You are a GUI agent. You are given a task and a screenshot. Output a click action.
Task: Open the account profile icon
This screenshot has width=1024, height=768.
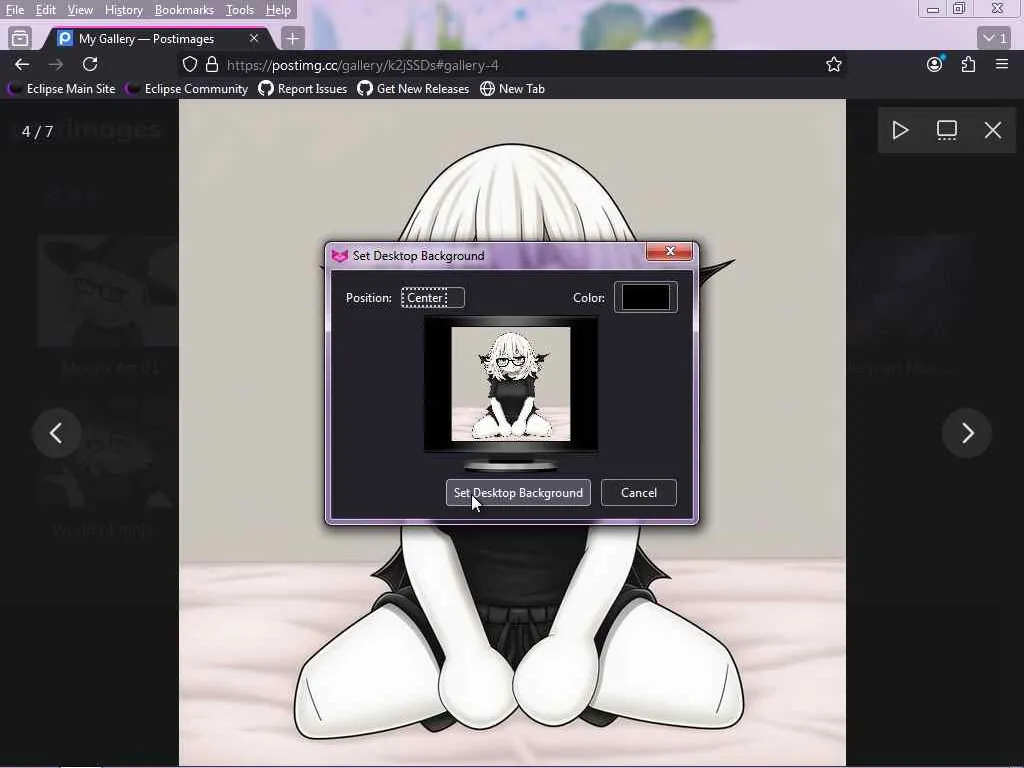point(935,64)
